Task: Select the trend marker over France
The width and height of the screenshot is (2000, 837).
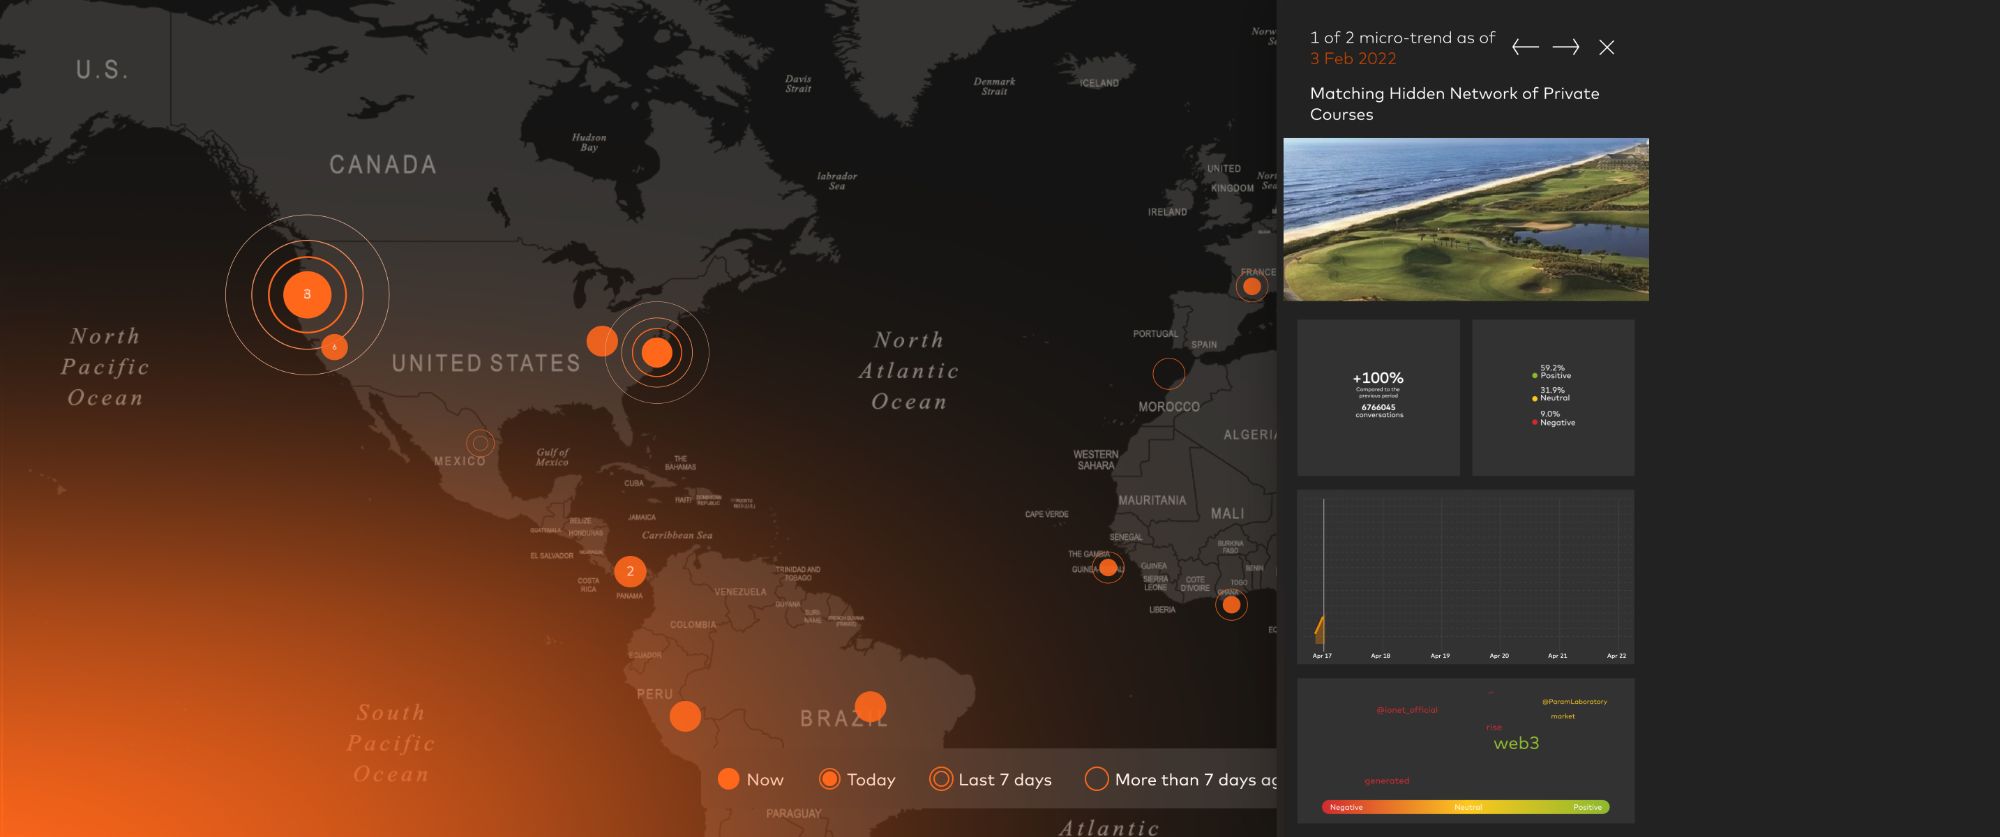Action: tap(1251, 286)
